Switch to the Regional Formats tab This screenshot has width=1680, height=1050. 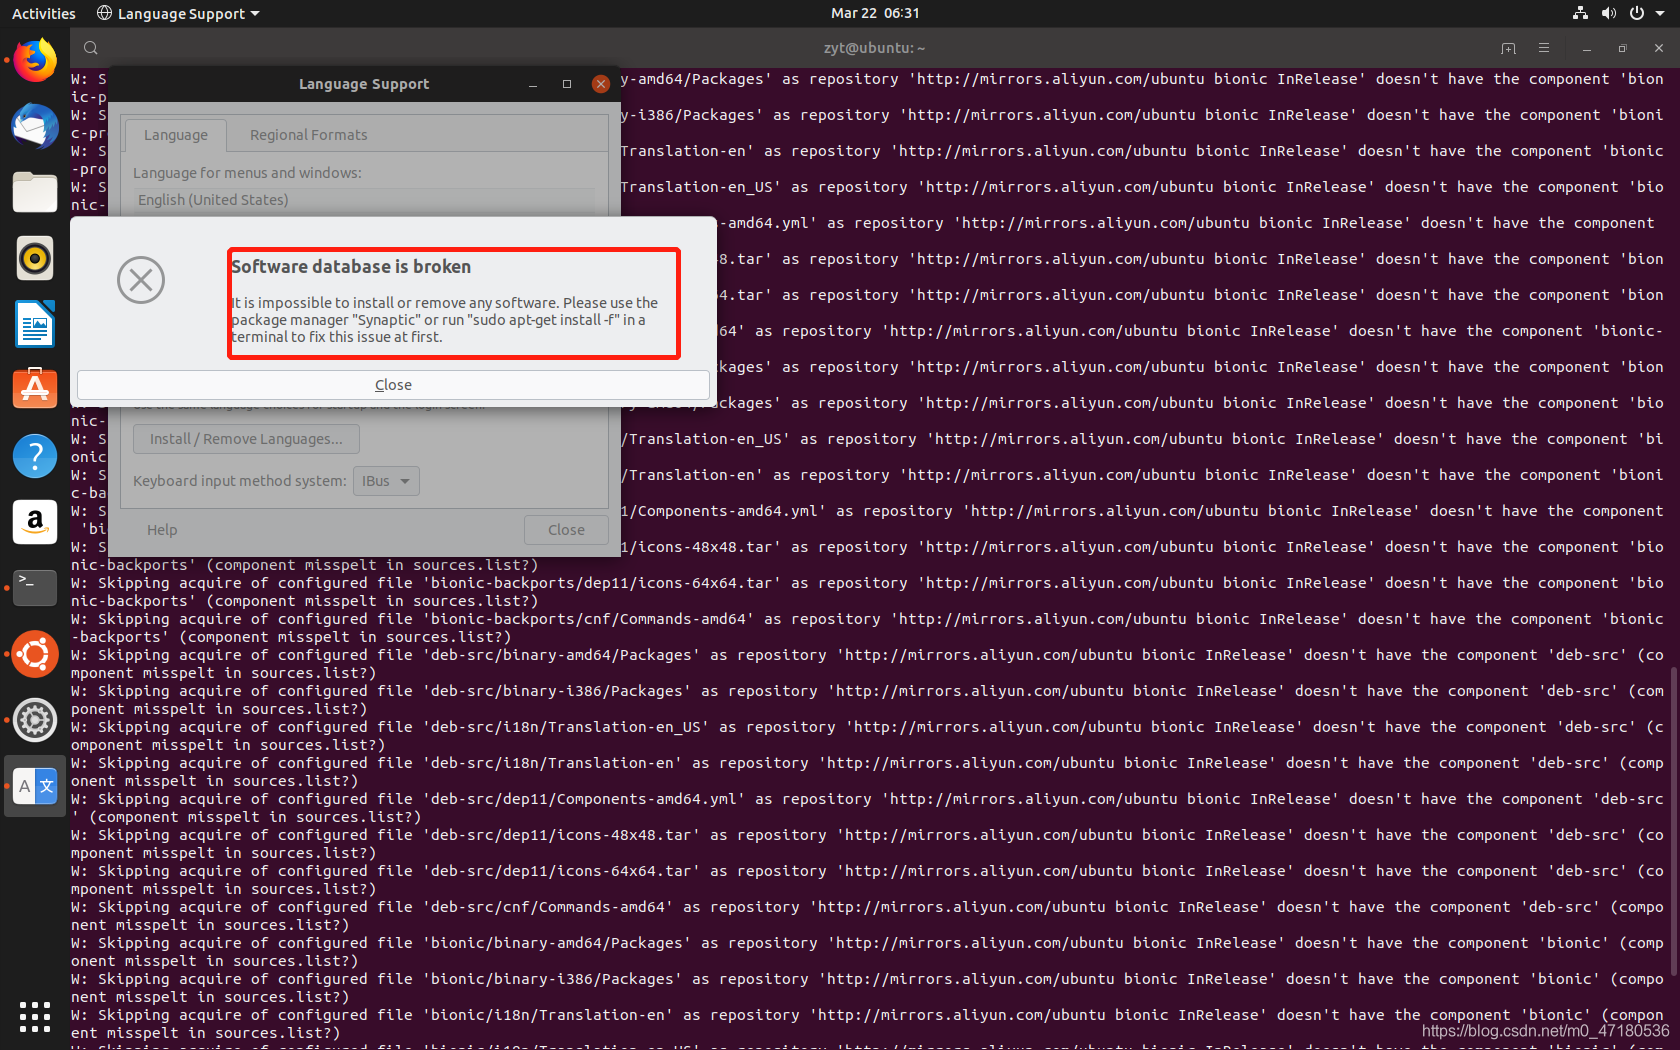(x=309, y=135)
